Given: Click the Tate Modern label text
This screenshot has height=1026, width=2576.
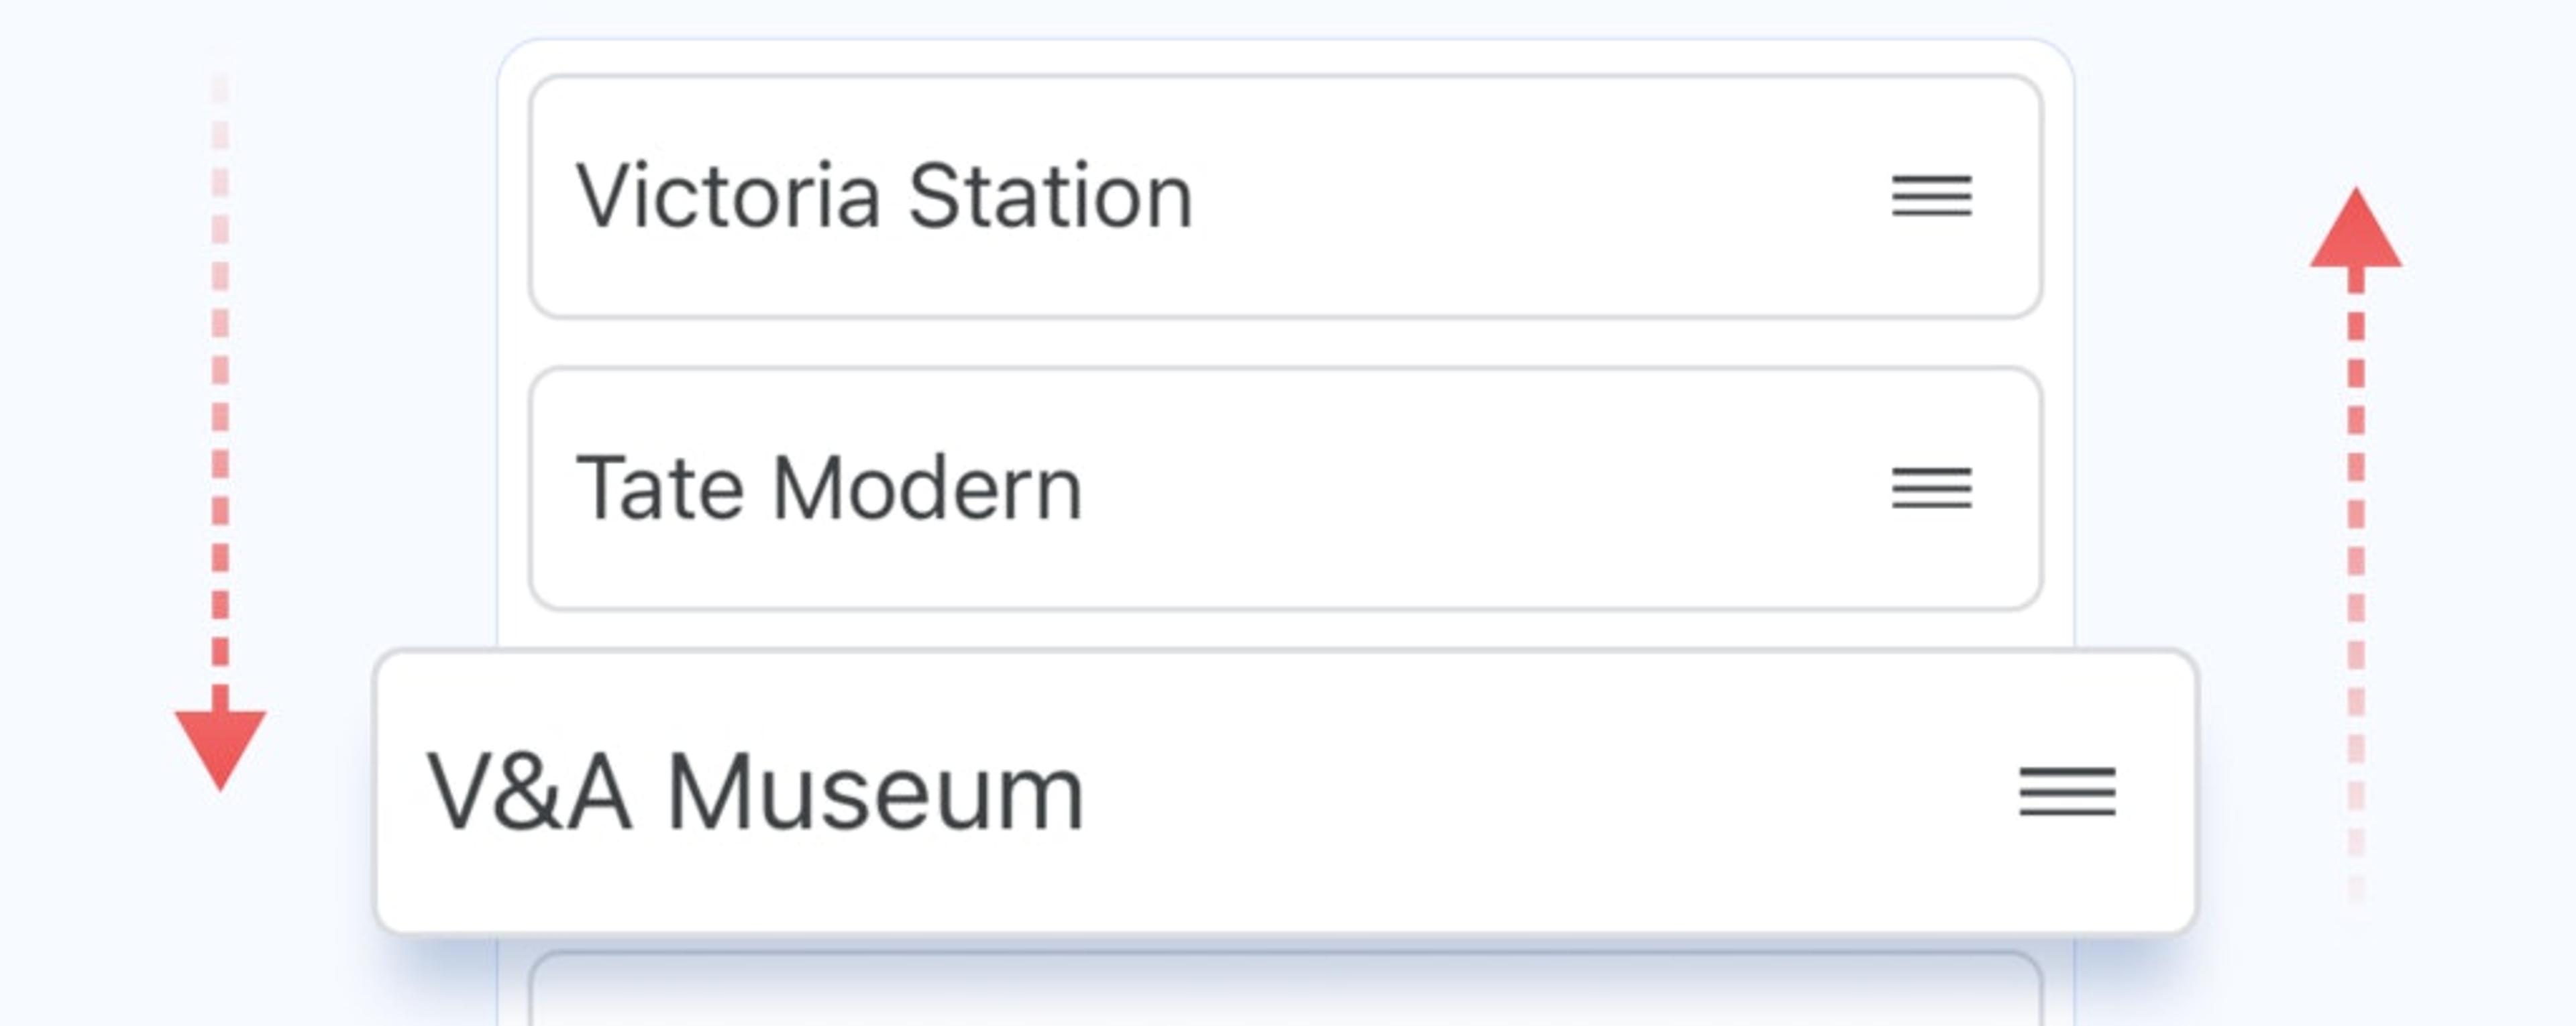Looking at the screenshot, I should (x=830, y=487).
